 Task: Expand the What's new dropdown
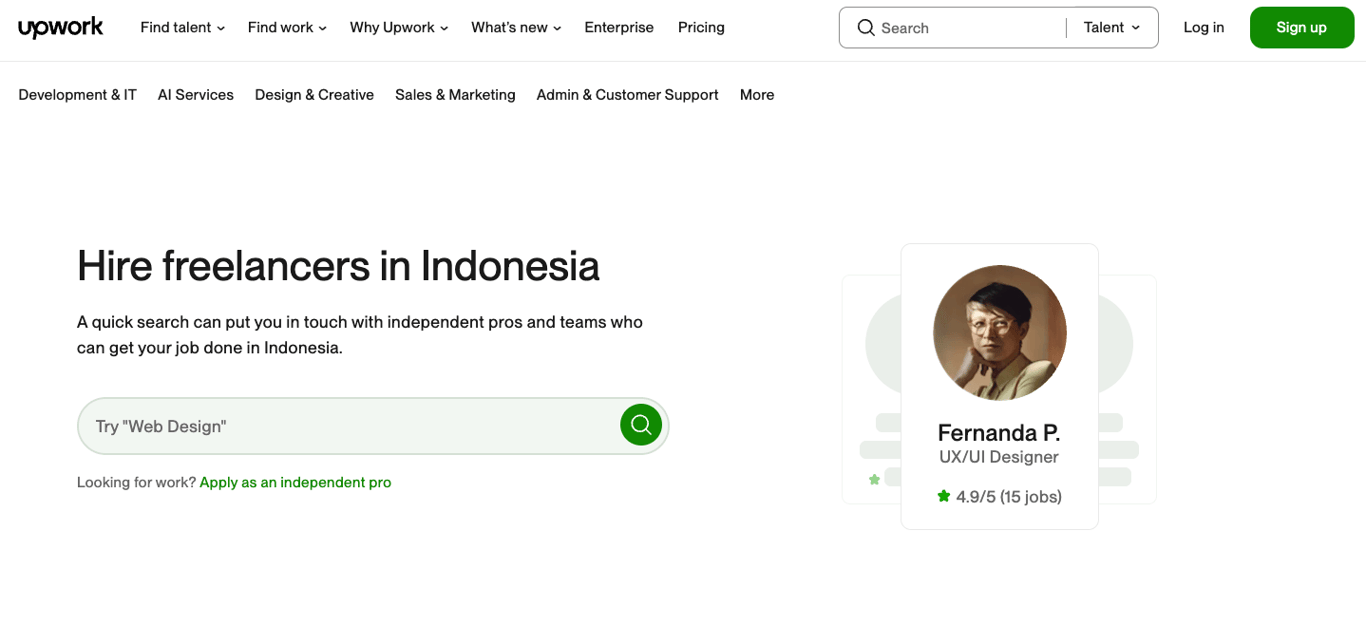pyautogui.click(x=515, y=27)
